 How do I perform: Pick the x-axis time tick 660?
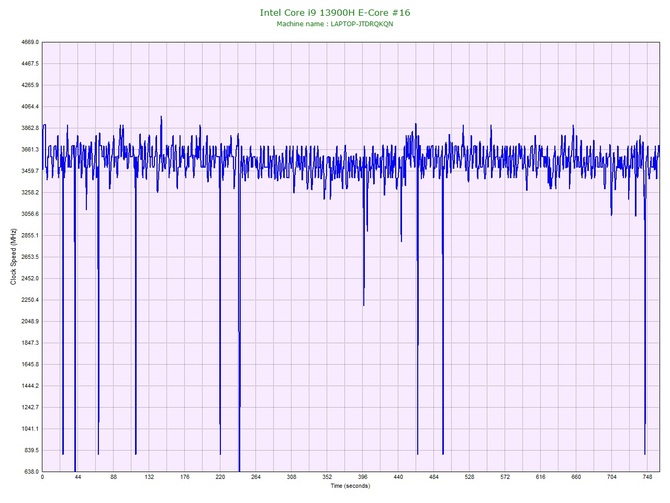coord(576,477)
